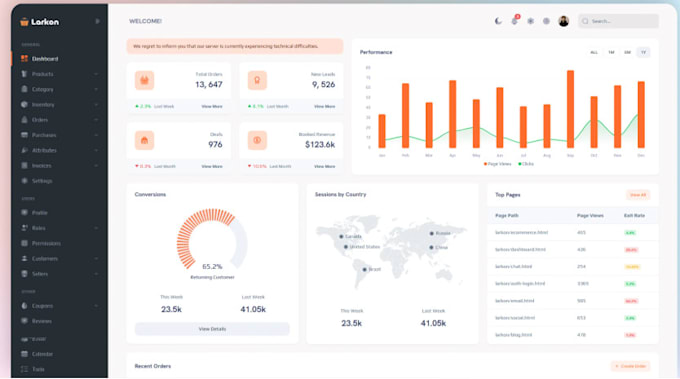680x379 pixels.
Task: Toggle the Clicks legend series
Action: (x=526, y=164)
